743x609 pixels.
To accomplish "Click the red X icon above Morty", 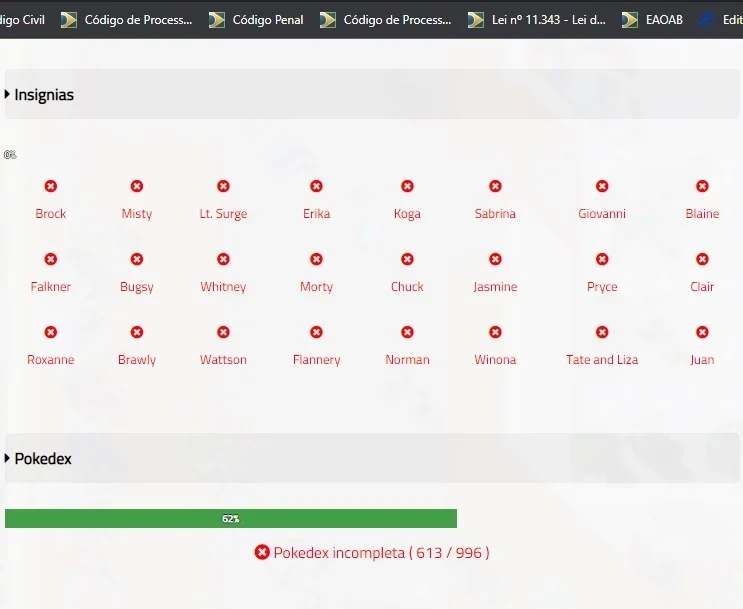I will [317, 259].
